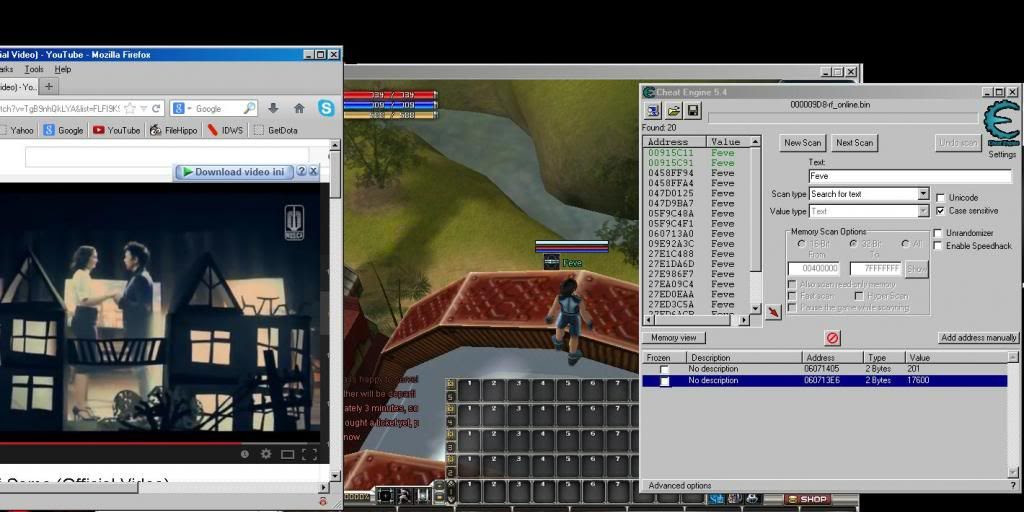Open the YouTube player settings gear

pyautogui.click(x=266, y=454)
